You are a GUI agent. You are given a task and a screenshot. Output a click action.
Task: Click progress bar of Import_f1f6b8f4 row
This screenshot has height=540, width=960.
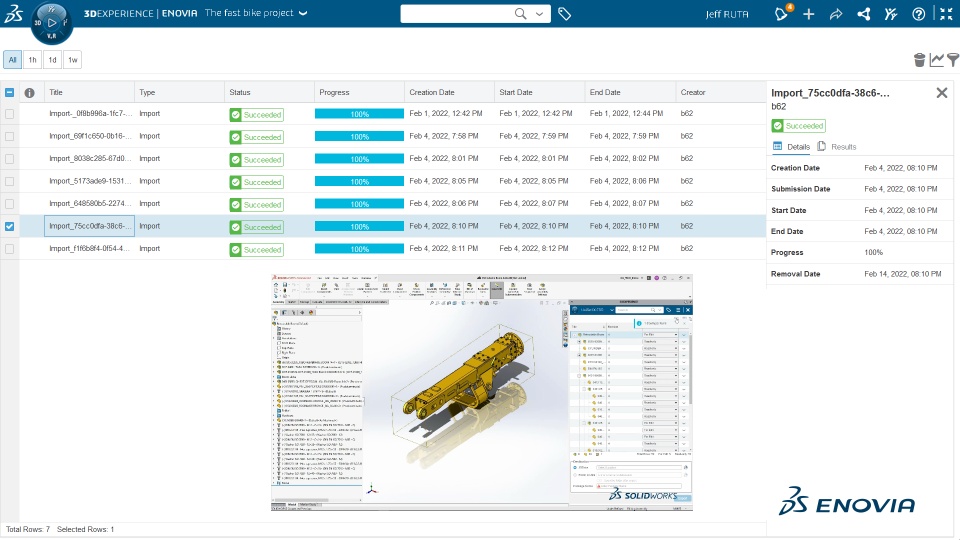[359, 249]
